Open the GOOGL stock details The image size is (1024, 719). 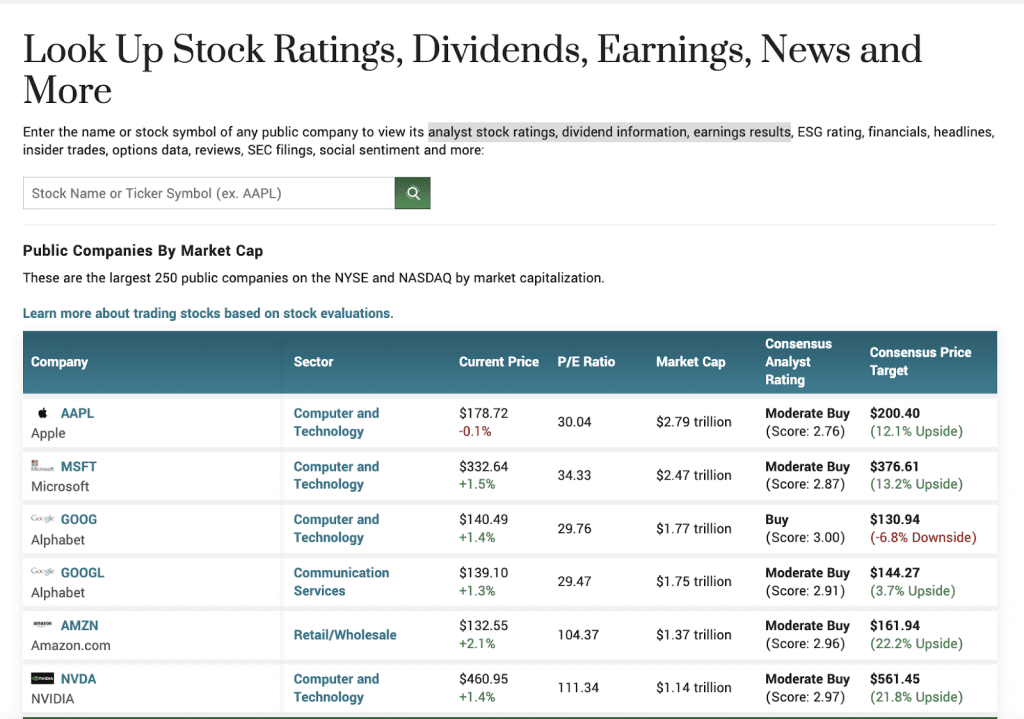[80, 572]
